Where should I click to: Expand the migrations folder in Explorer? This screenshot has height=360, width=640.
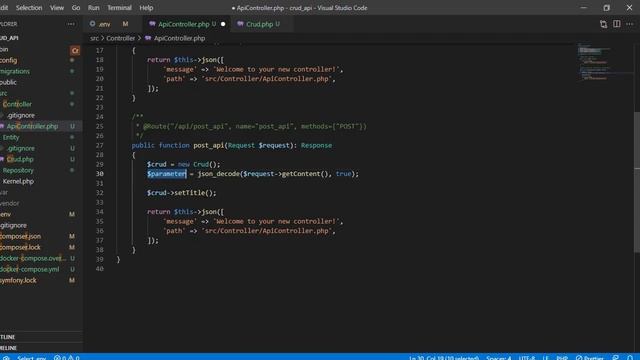click(41, 71)
